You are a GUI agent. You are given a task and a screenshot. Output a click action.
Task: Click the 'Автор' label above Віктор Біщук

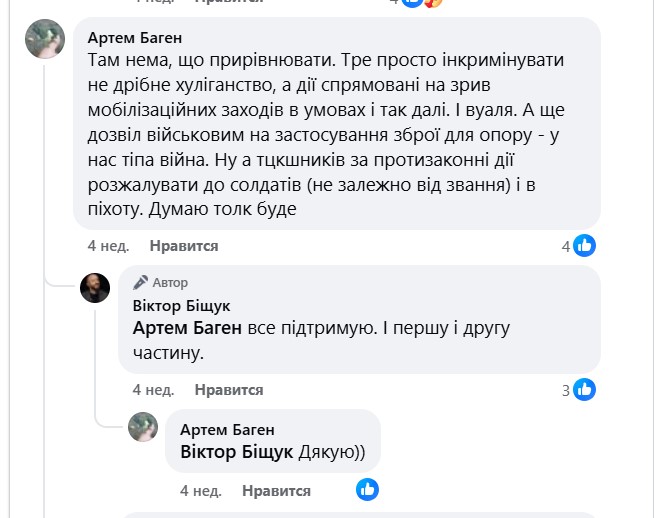pyautogui.click(x=170, y=283)
